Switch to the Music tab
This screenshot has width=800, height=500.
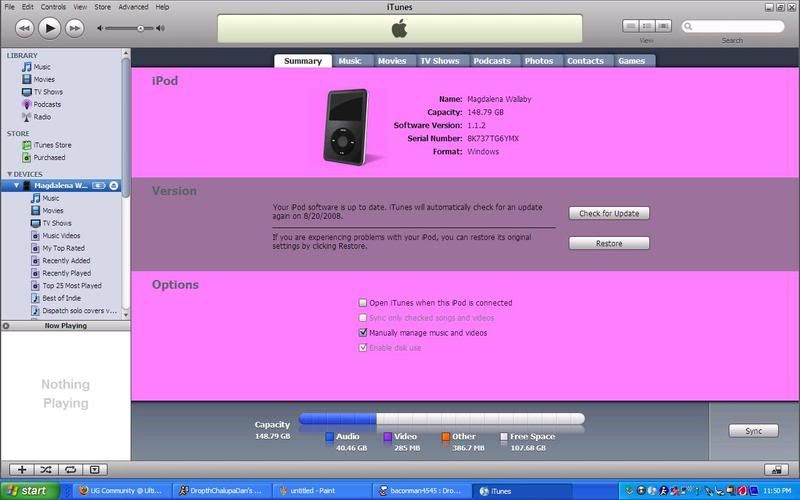point(350,61)
